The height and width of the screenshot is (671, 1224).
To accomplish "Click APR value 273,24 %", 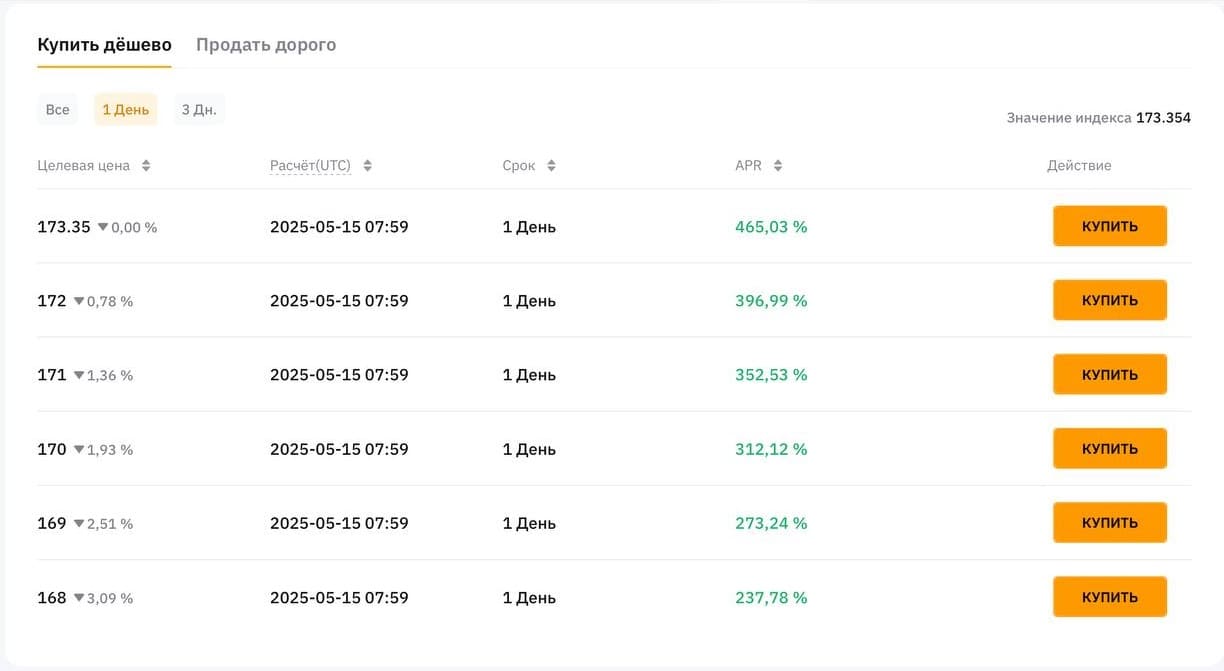I will (771, 523).
